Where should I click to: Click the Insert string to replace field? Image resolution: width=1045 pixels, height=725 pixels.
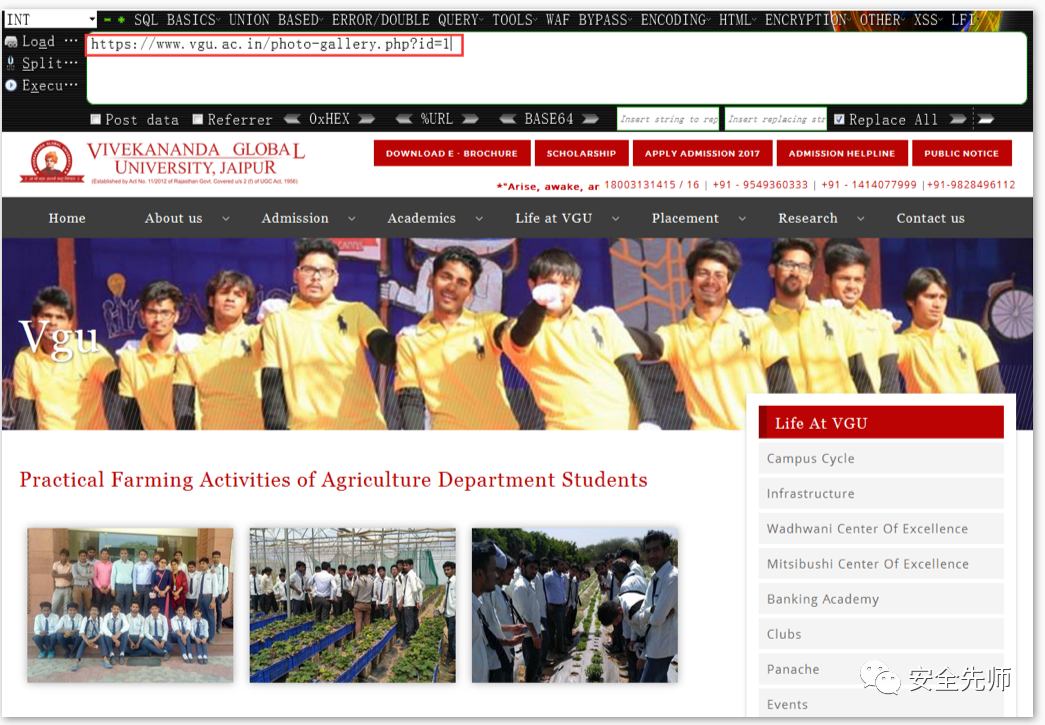click(668, 119)
